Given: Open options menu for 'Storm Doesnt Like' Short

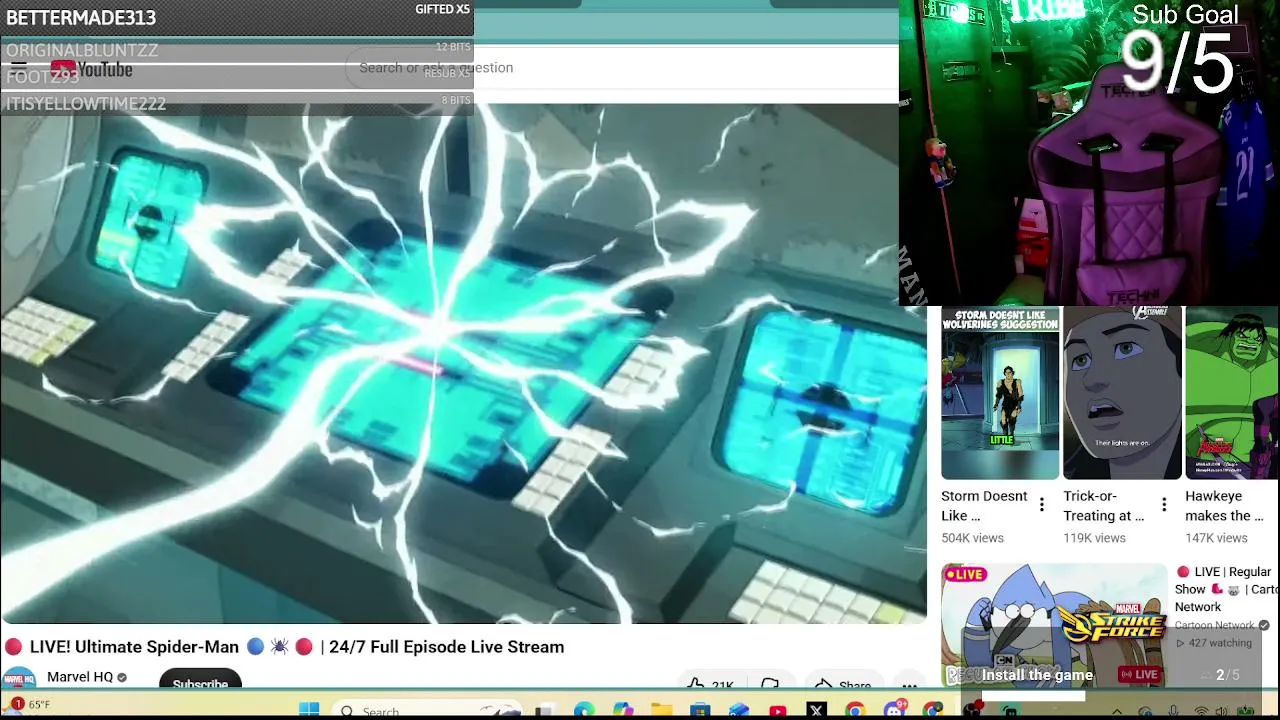Looking at the screenshot, I should coord(1042,505).
